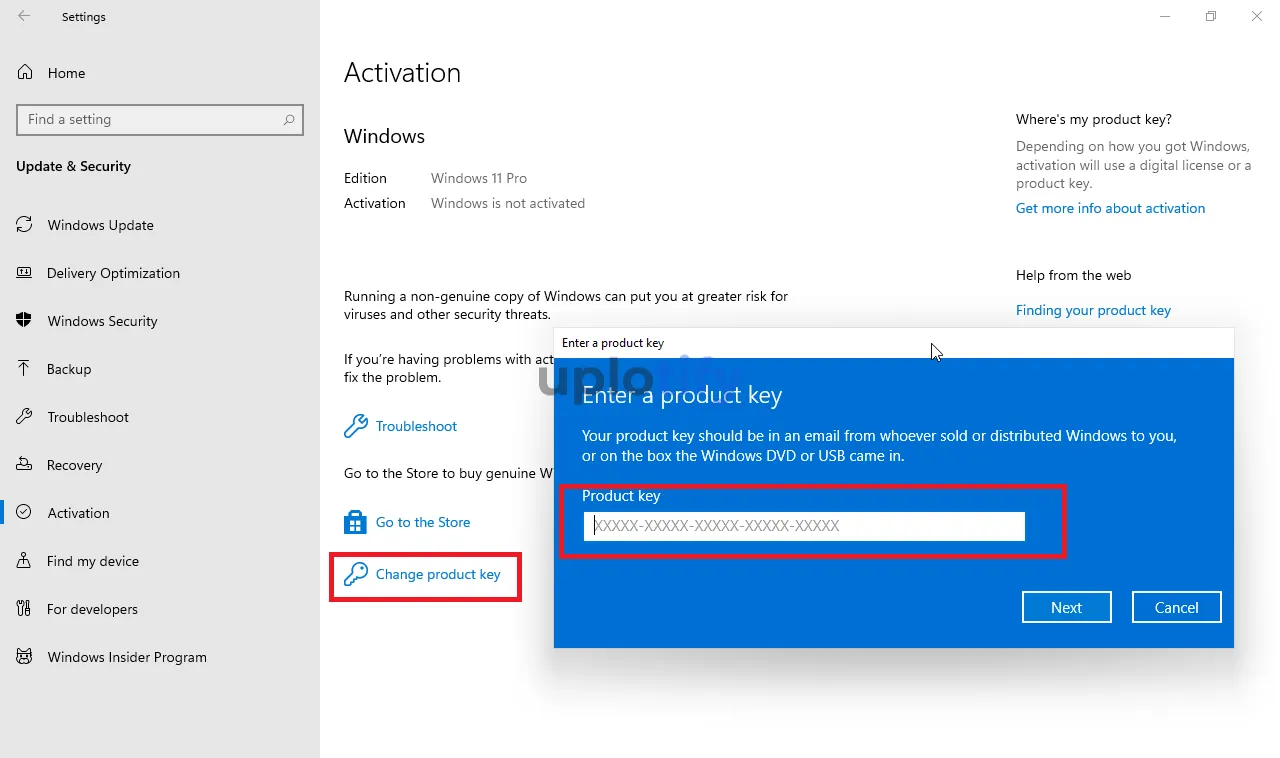
Task: Open Get more info about activation
Action: coord(1110,208)
